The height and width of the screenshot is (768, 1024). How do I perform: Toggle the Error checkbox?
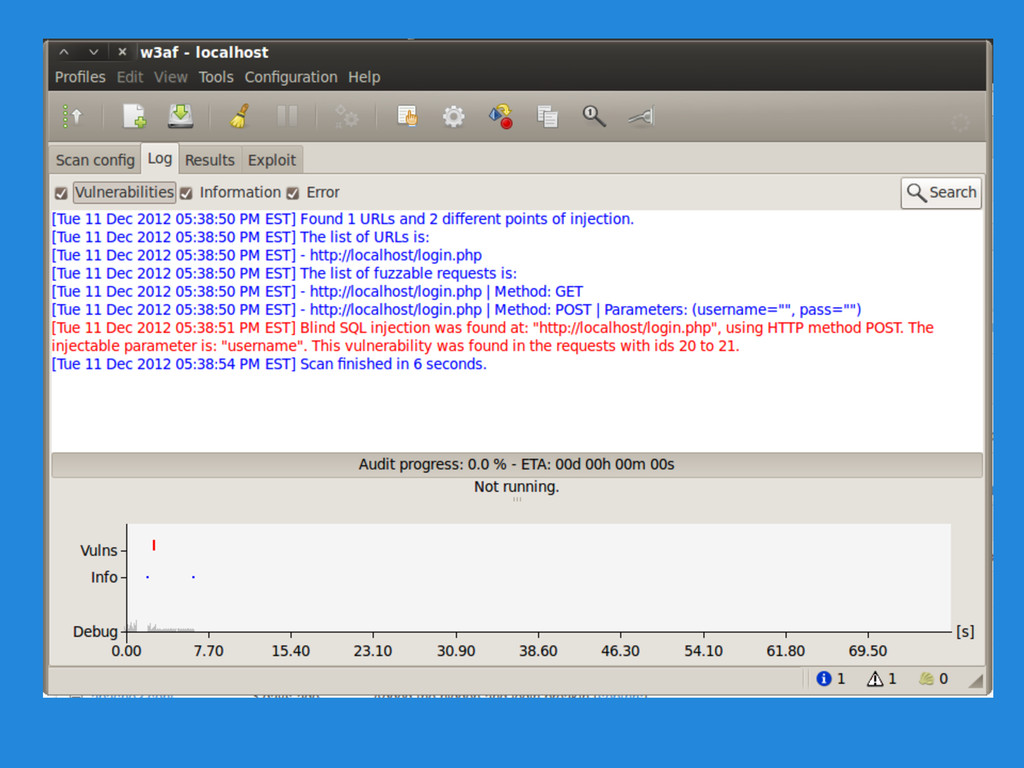click(293, 193)
